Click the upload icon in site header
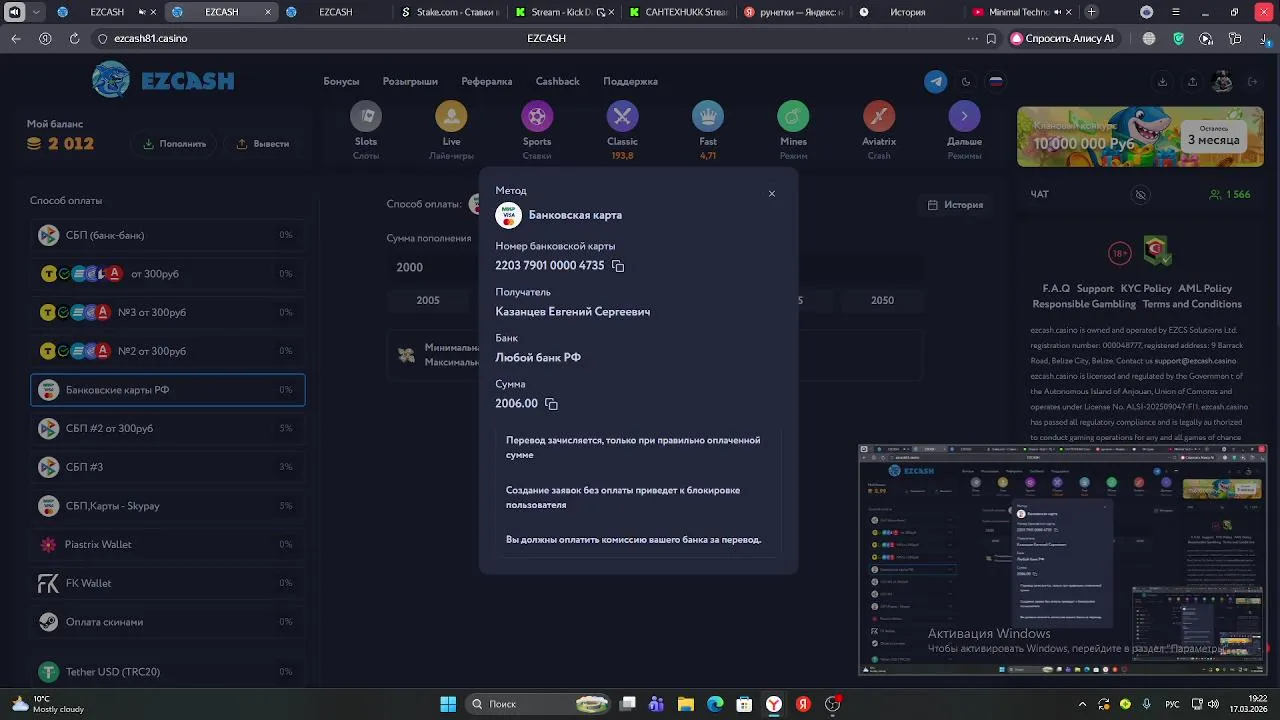 (1192, 82)
